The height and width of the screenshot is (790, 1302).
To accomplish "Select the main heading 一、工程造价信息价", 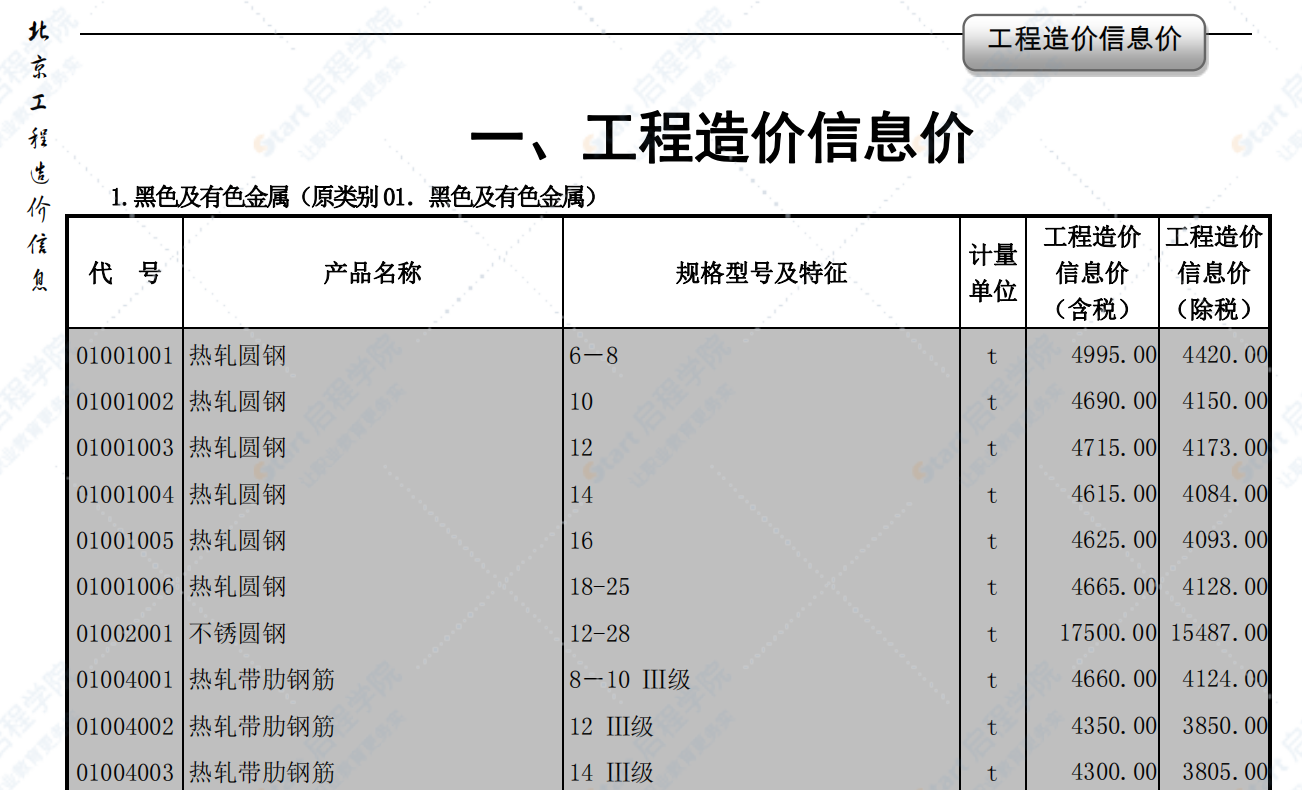I will point(721,138).
